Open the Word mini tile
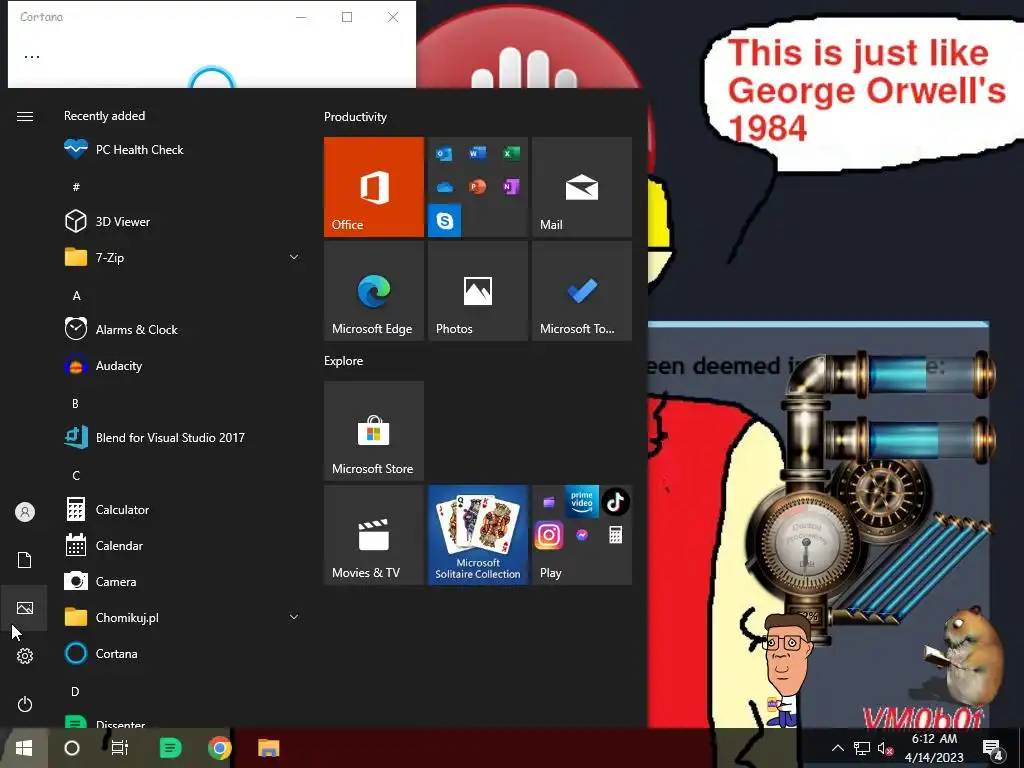Viewport: 1024px width, 768px height. [x=477, y=153]
